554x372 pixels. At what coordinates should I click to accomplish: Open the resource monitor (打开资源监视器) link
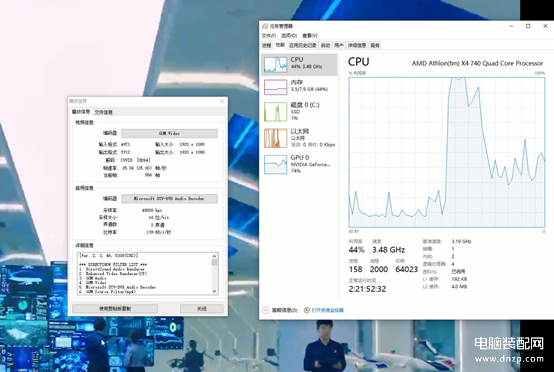click(x=327, y=310)
